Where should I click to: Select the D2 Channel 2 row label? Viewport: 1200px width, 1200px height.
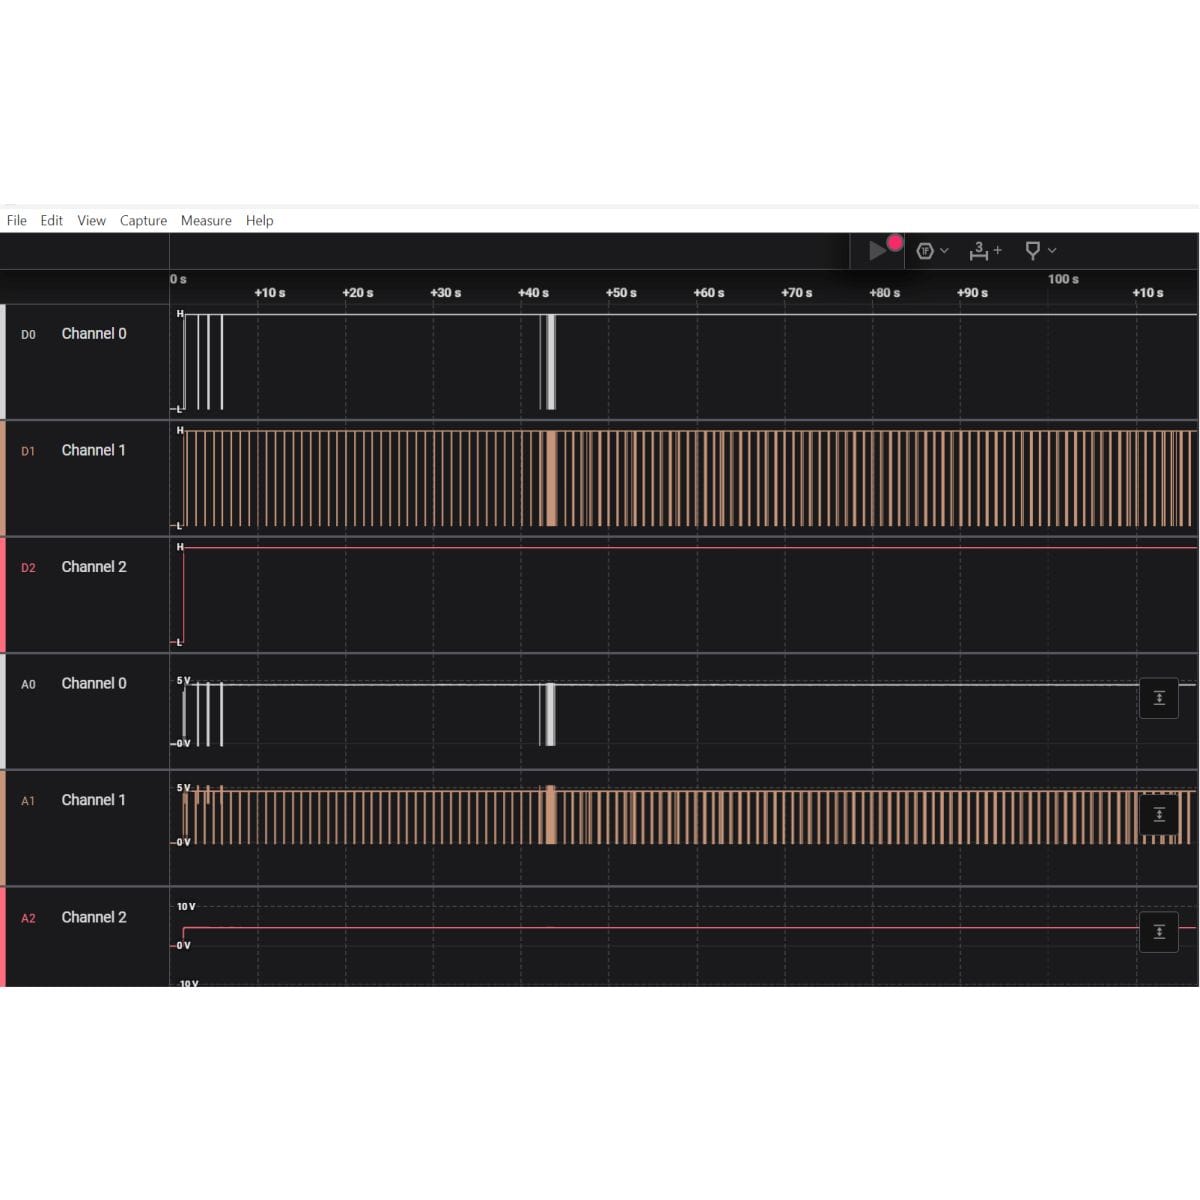pyautogui.click(x=85, y=567)
